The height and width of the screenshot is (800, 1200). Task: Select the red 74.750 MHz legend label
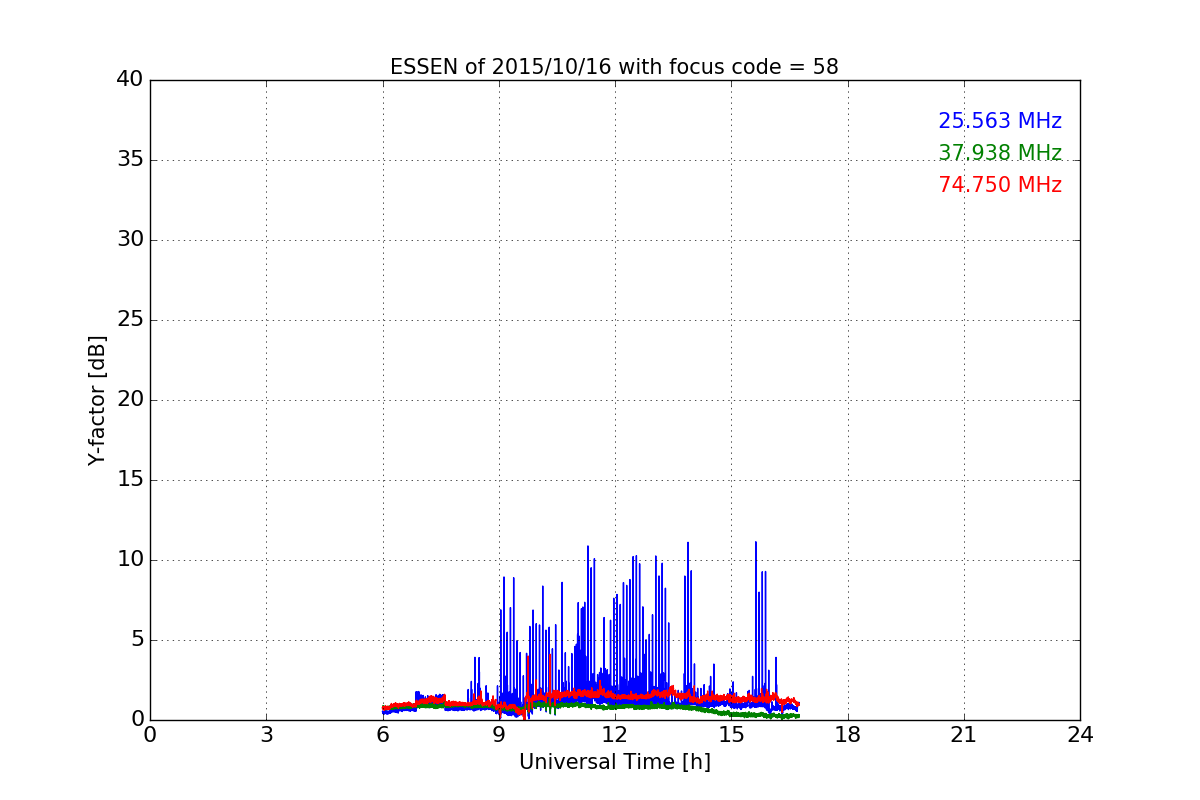pos(1000,185)
